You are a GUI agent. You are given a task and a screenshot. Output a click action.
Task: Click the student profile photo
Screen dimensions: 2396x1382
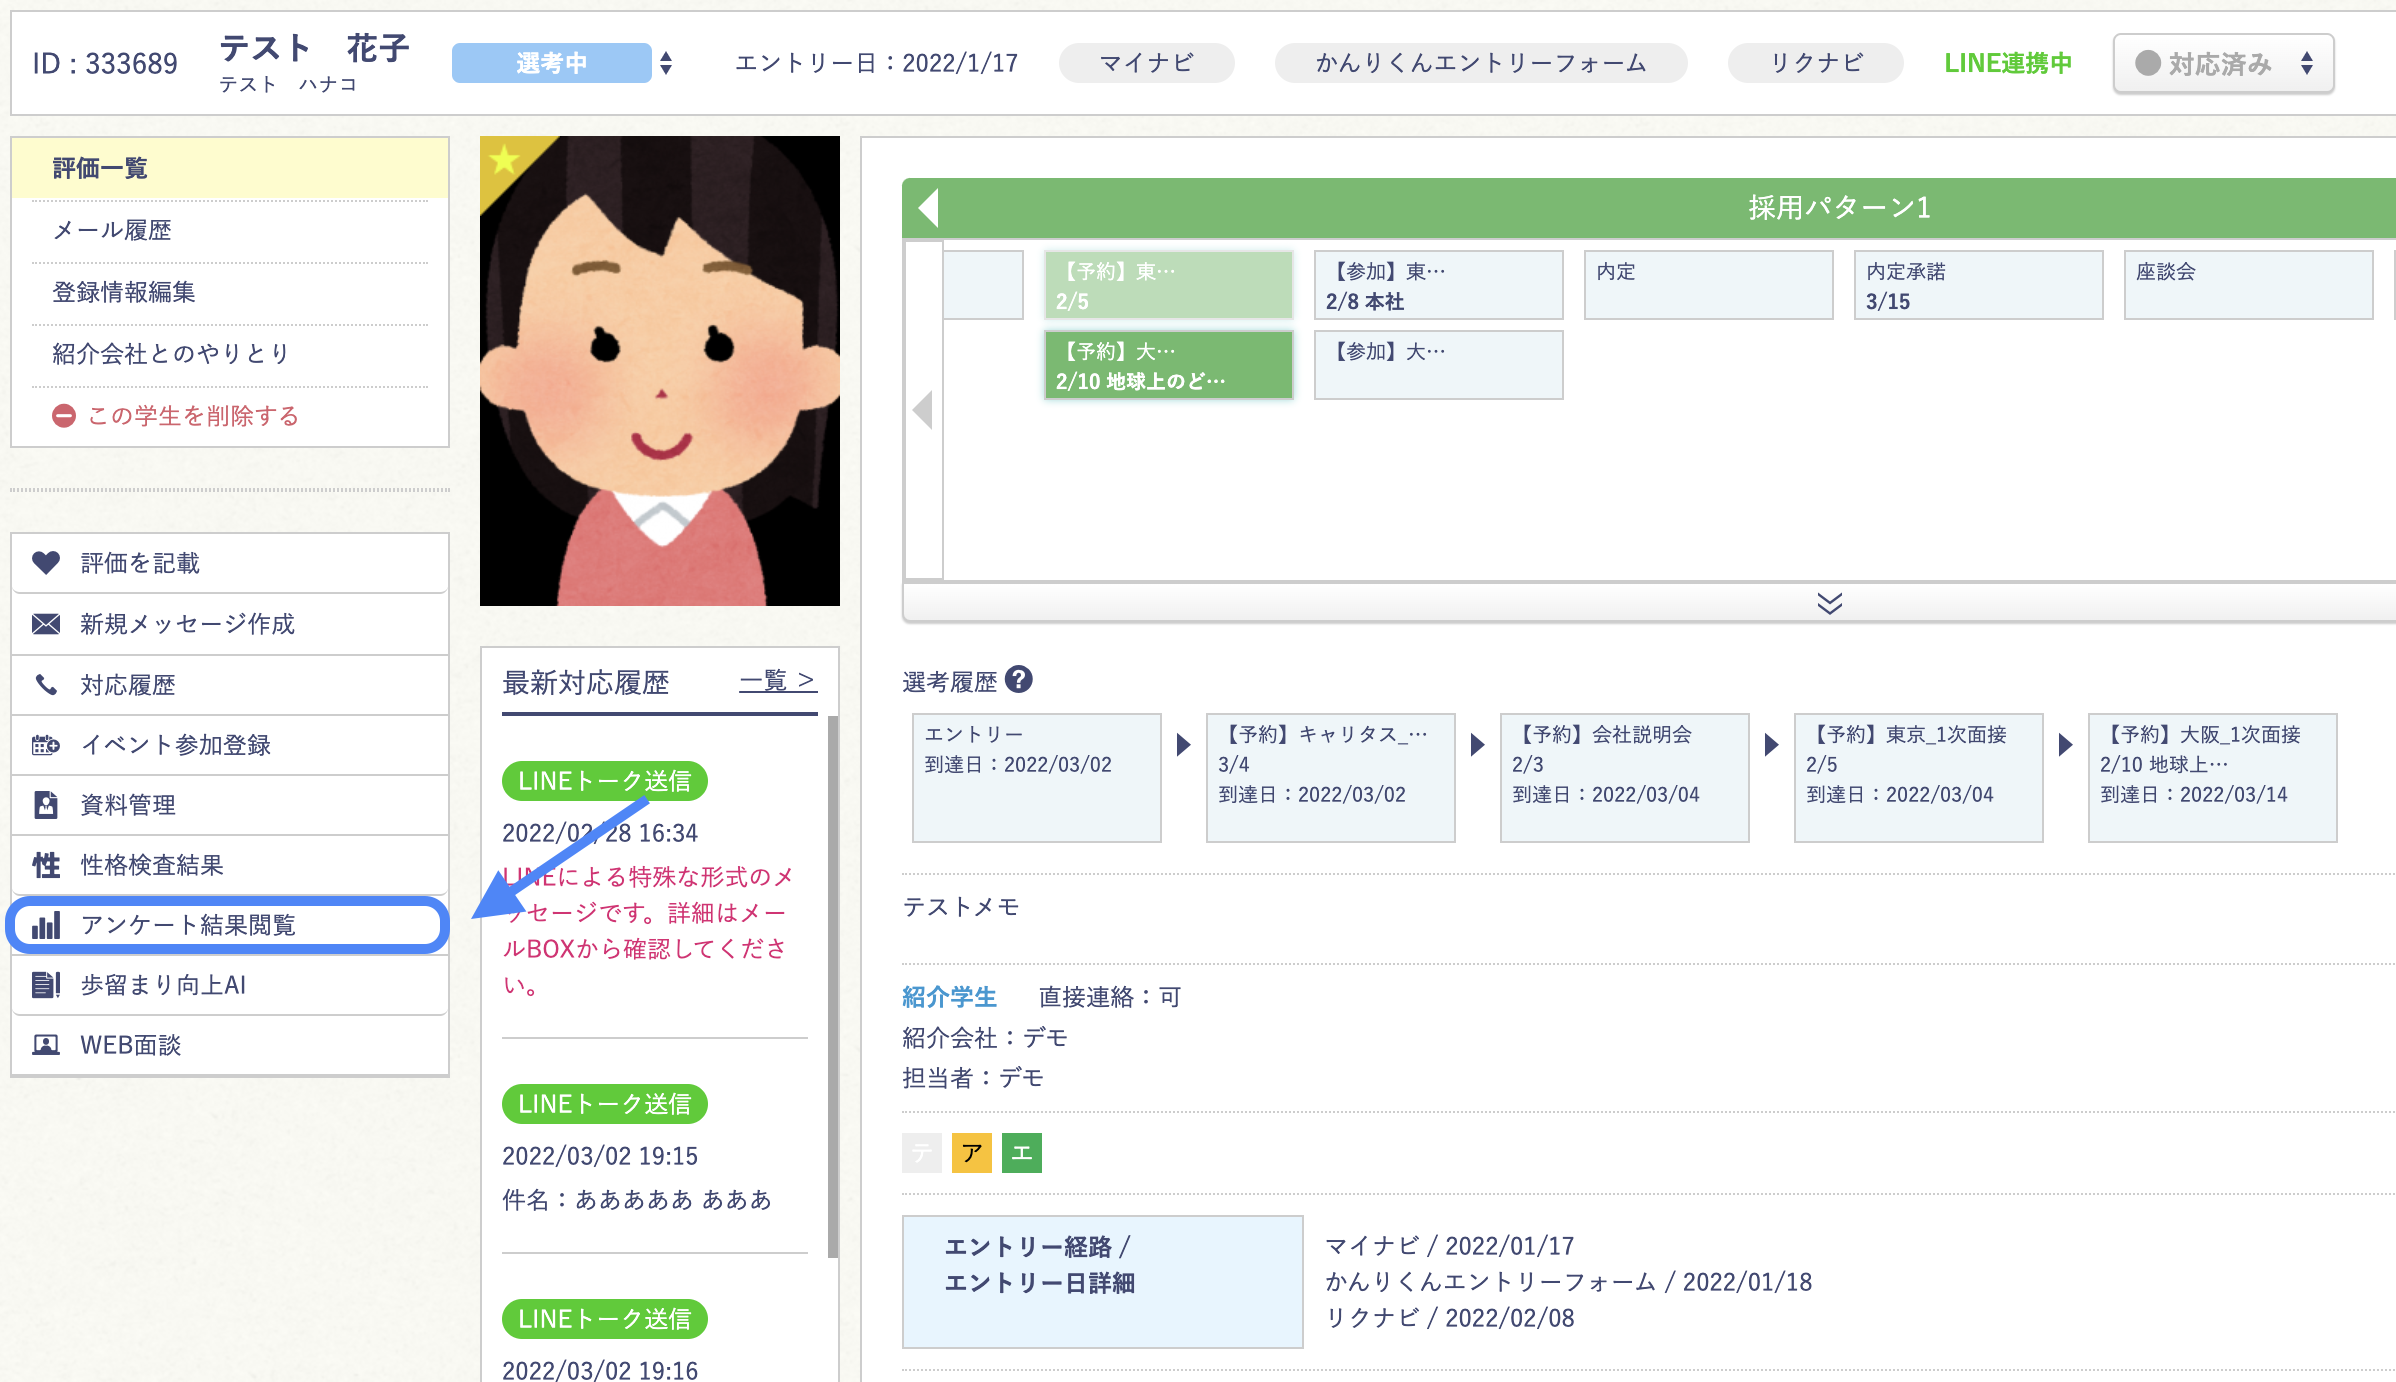point(660,371)
